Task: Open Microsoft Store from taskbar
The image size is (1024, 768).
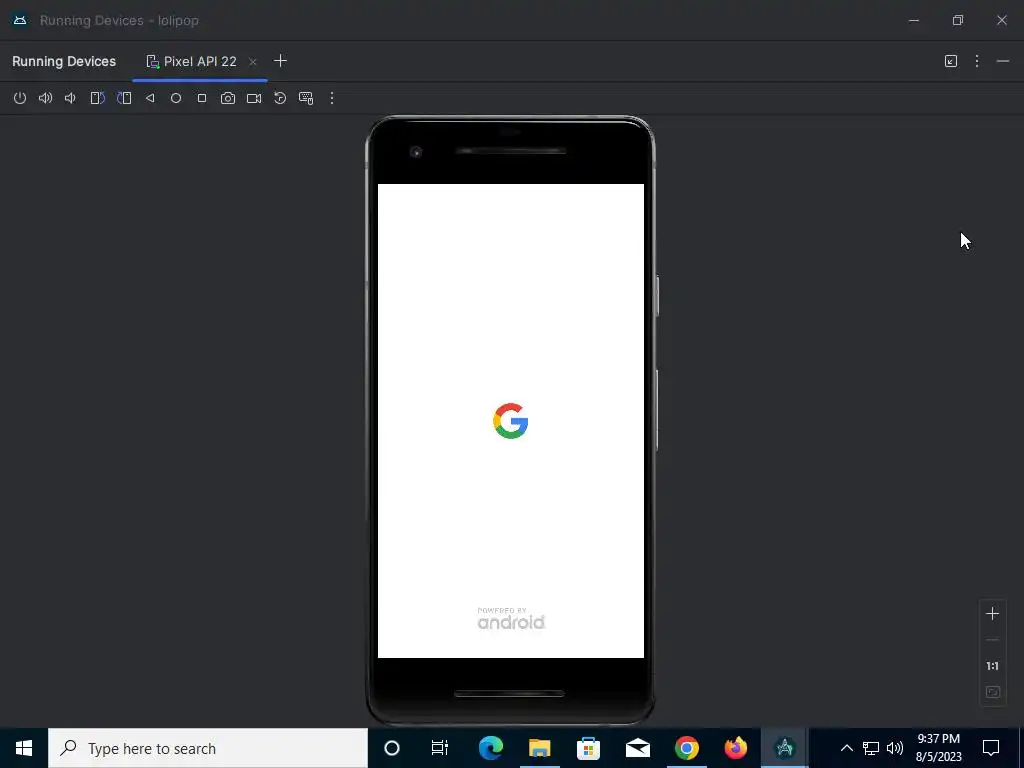Action: click(588, 748)
